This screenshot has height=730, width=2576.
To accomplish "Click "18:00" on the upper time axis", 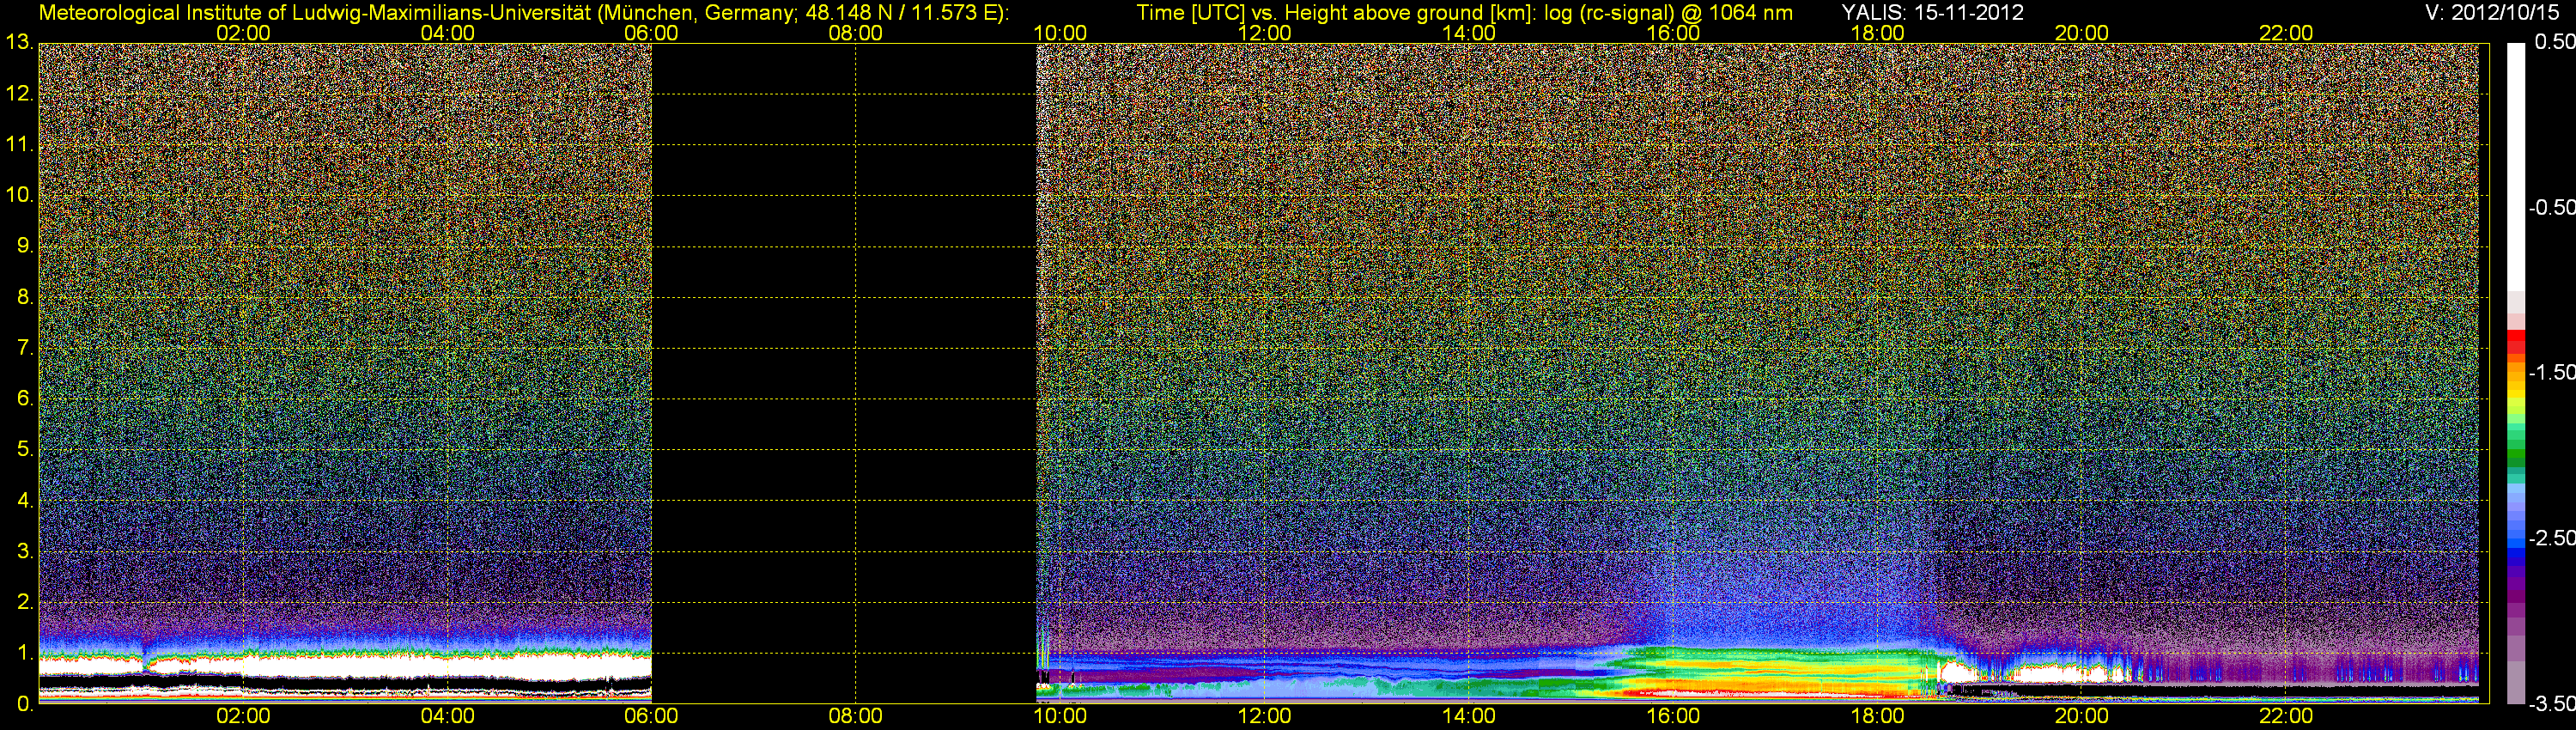I will 1877,33.
